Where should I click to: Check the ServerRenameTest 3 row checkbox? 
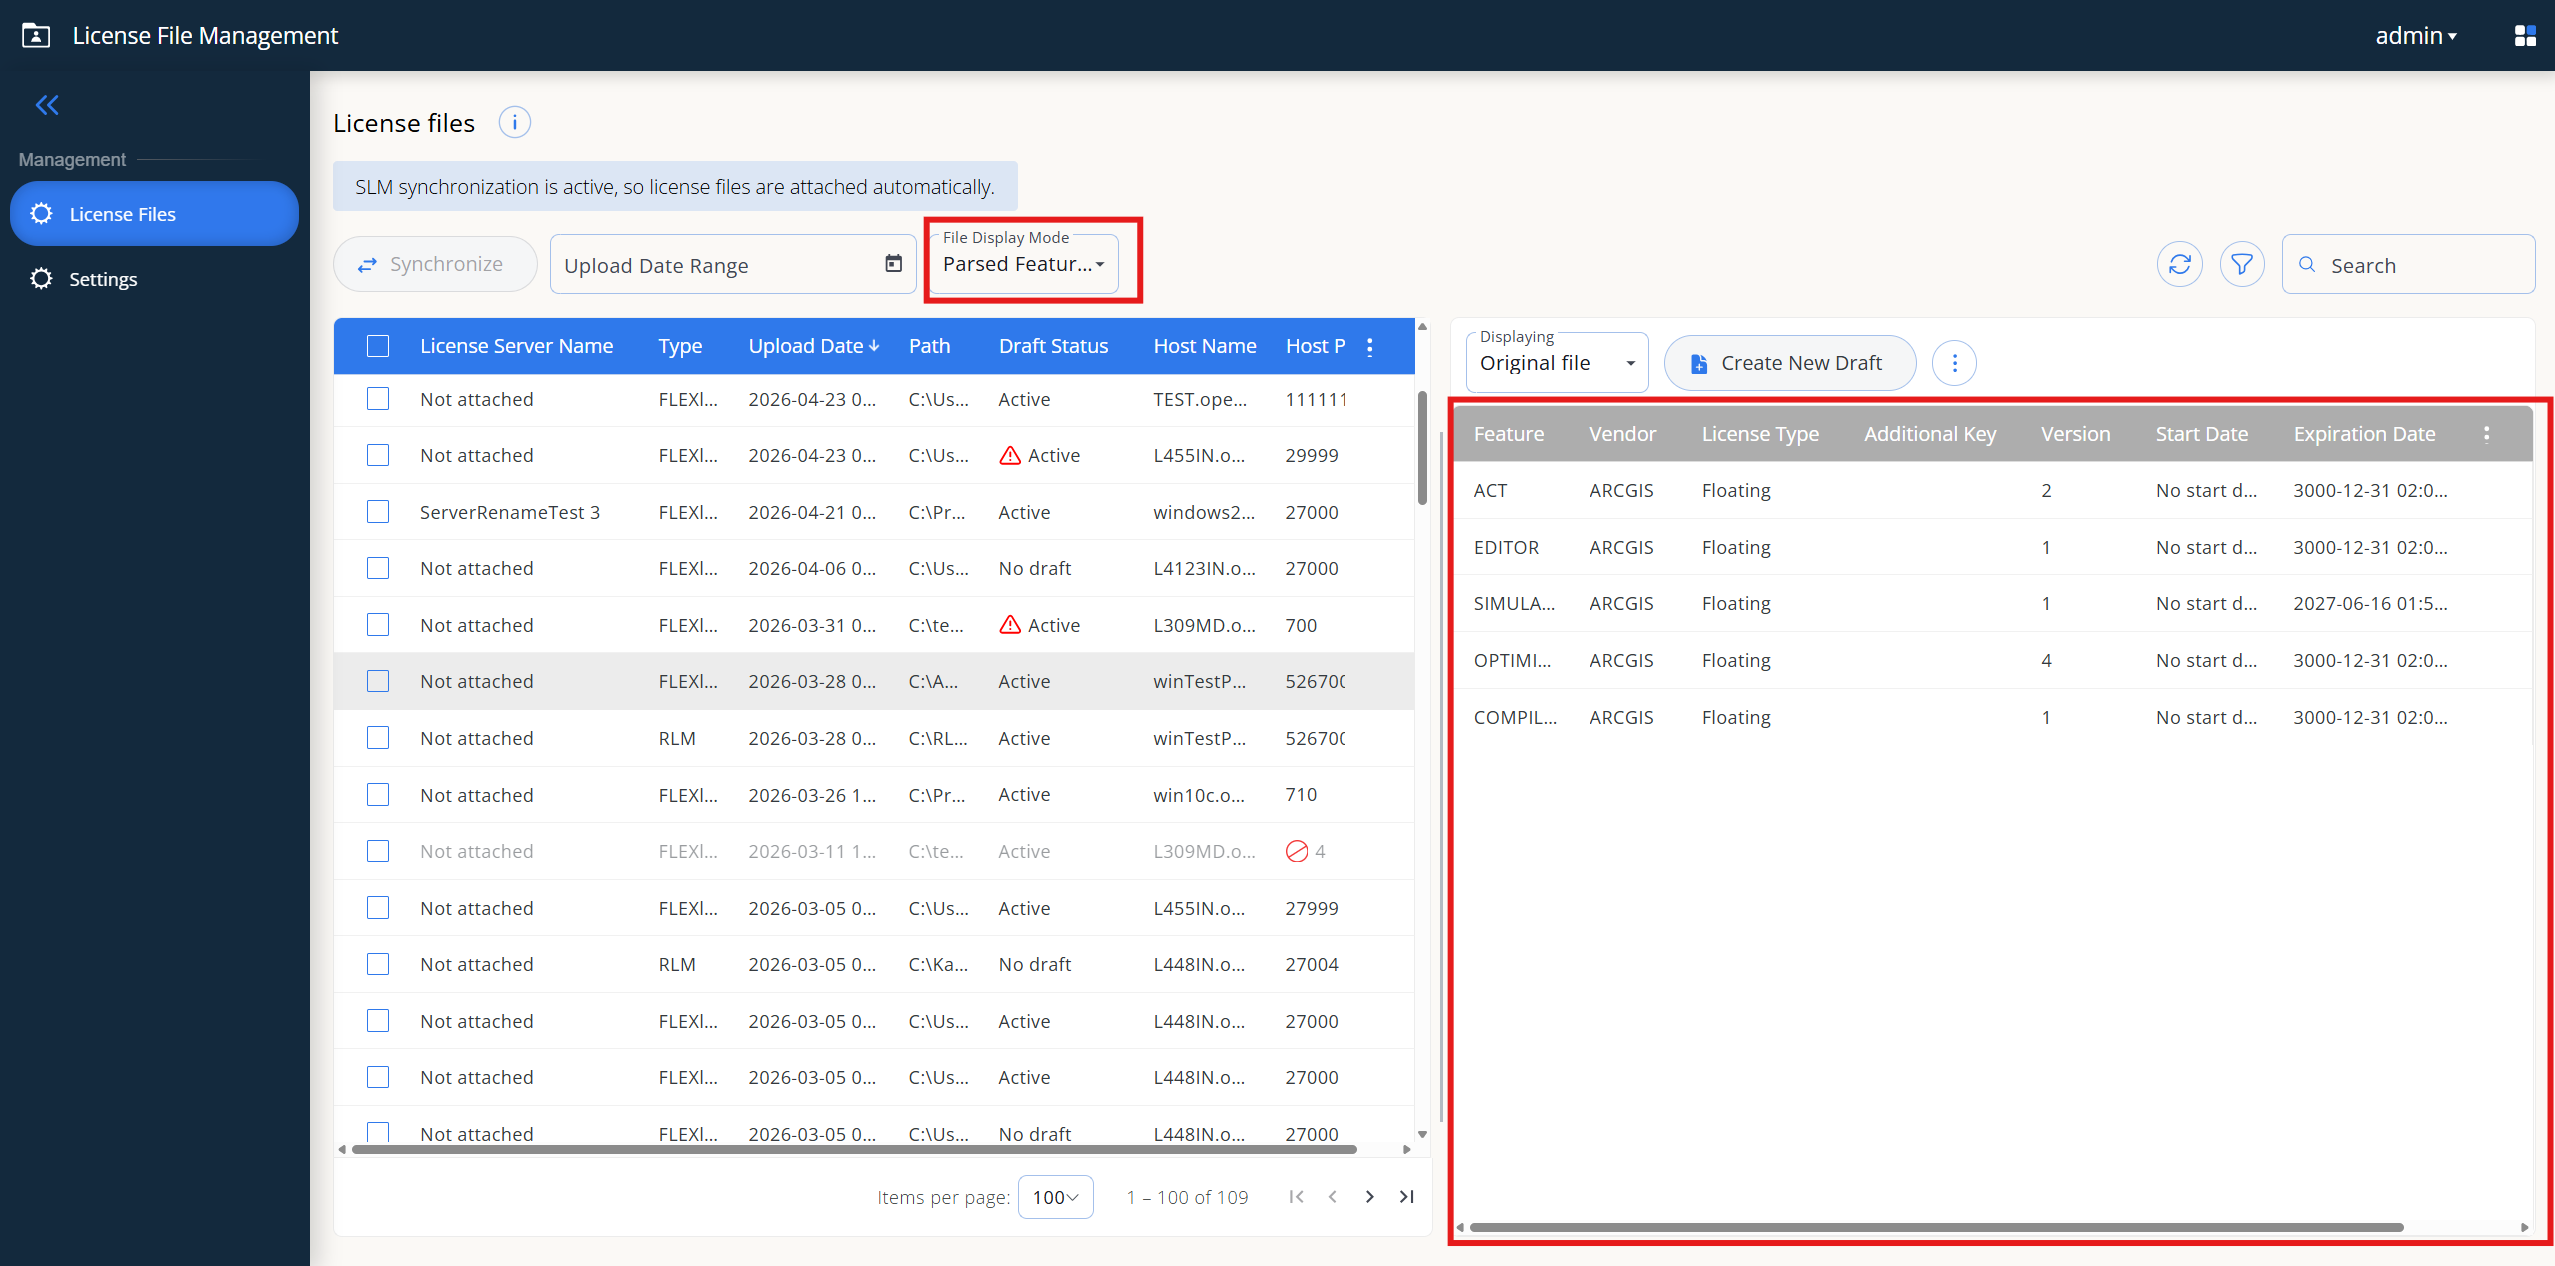coord(378,512)
